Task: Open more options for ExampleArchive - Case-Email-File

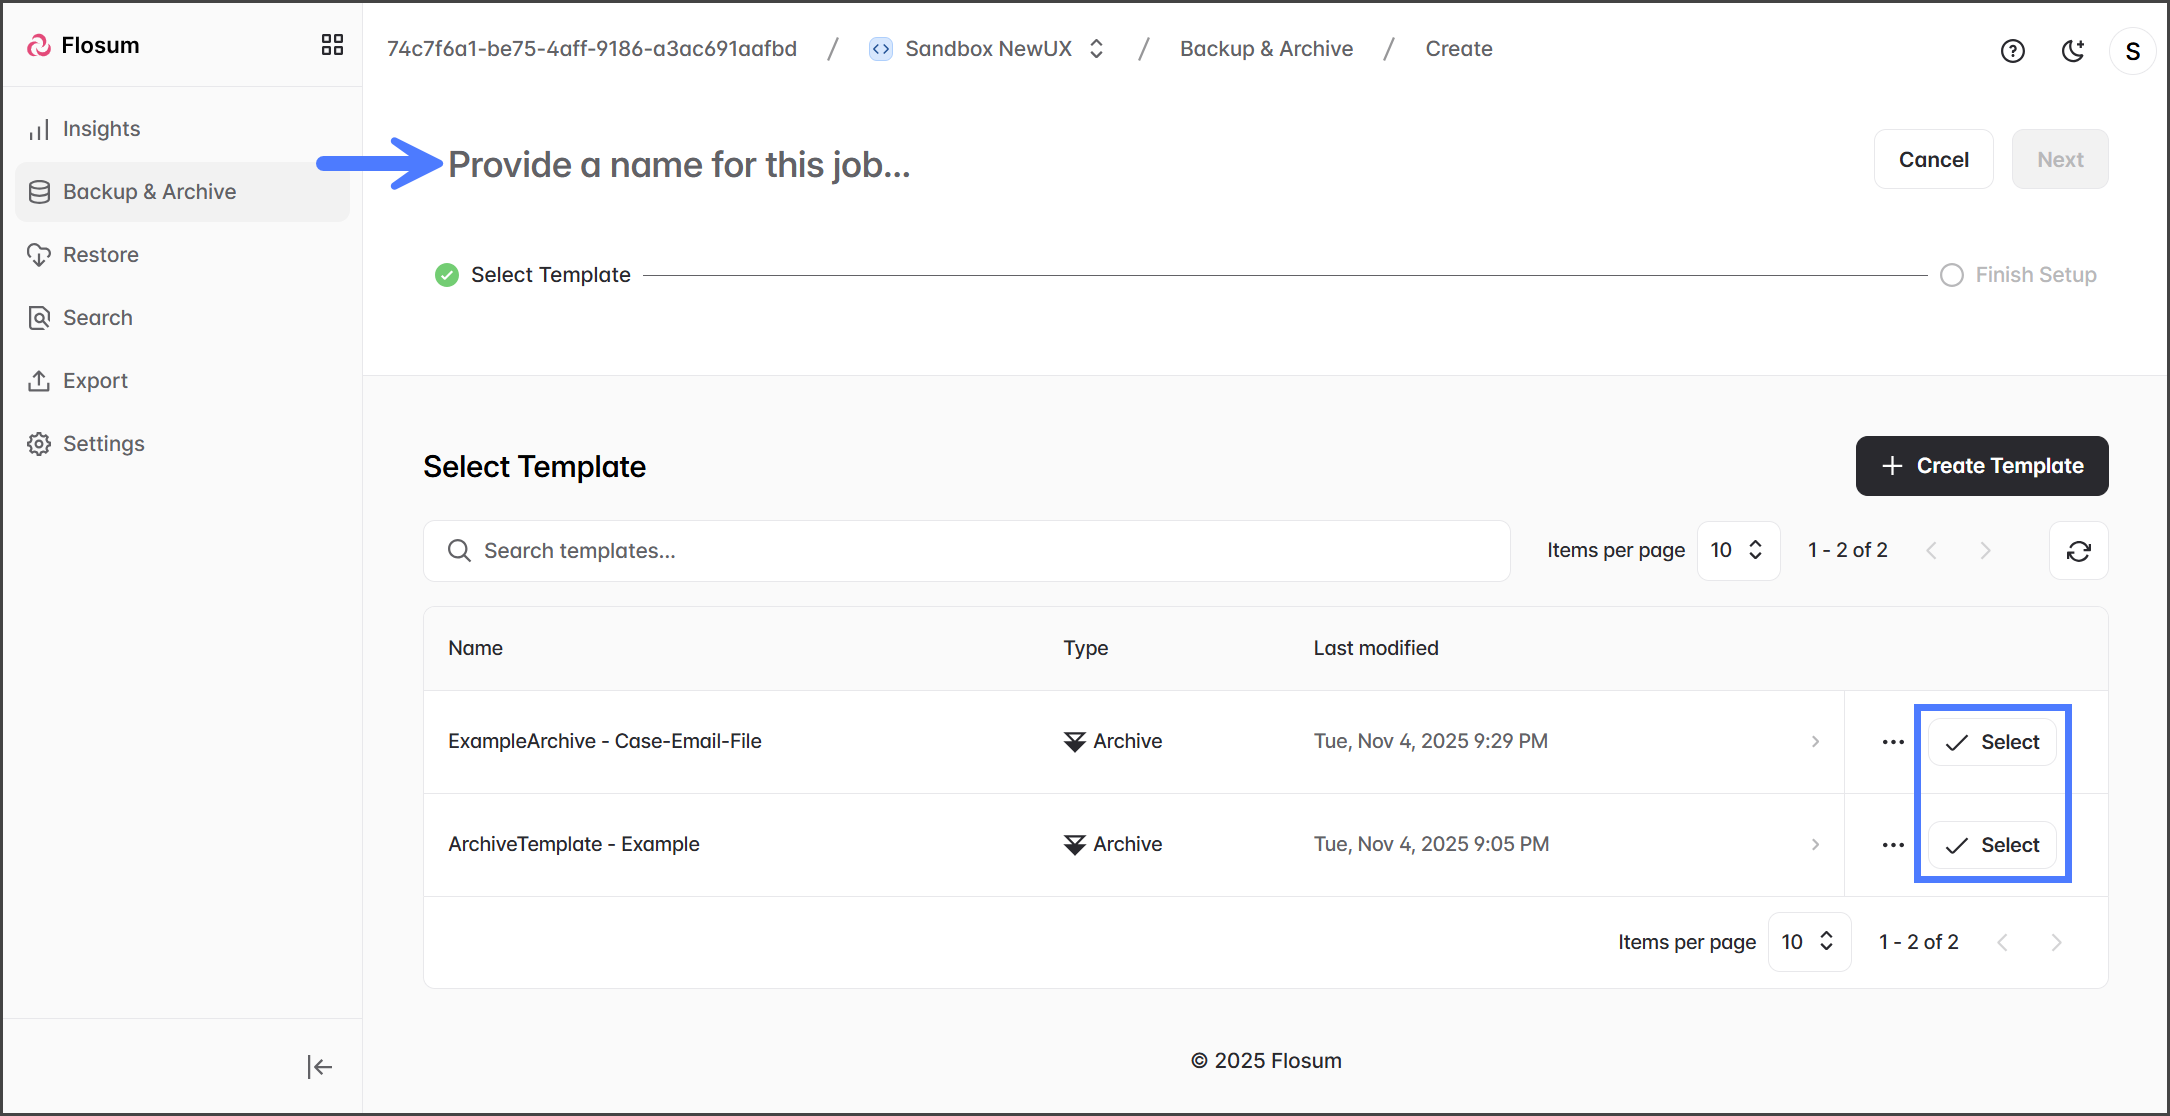Action: tap(1892, 742)
